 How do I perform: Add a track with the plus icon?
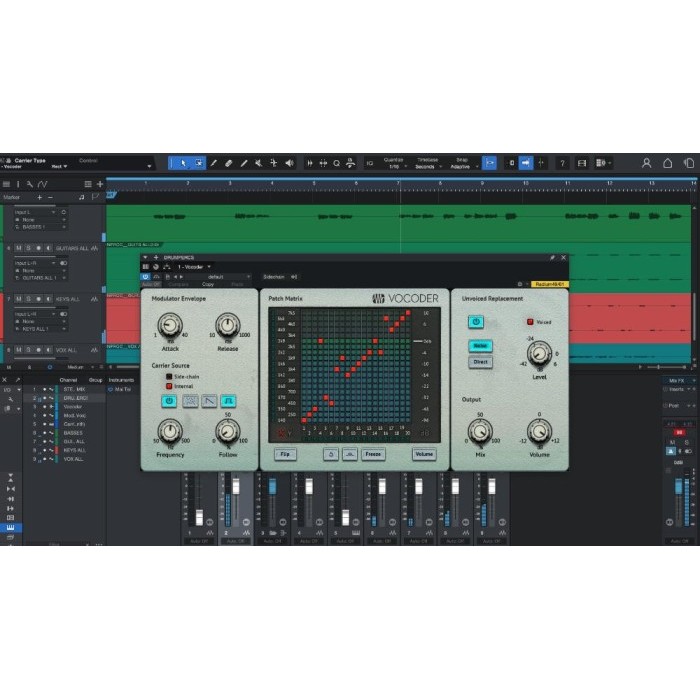(x=100, y=184)
